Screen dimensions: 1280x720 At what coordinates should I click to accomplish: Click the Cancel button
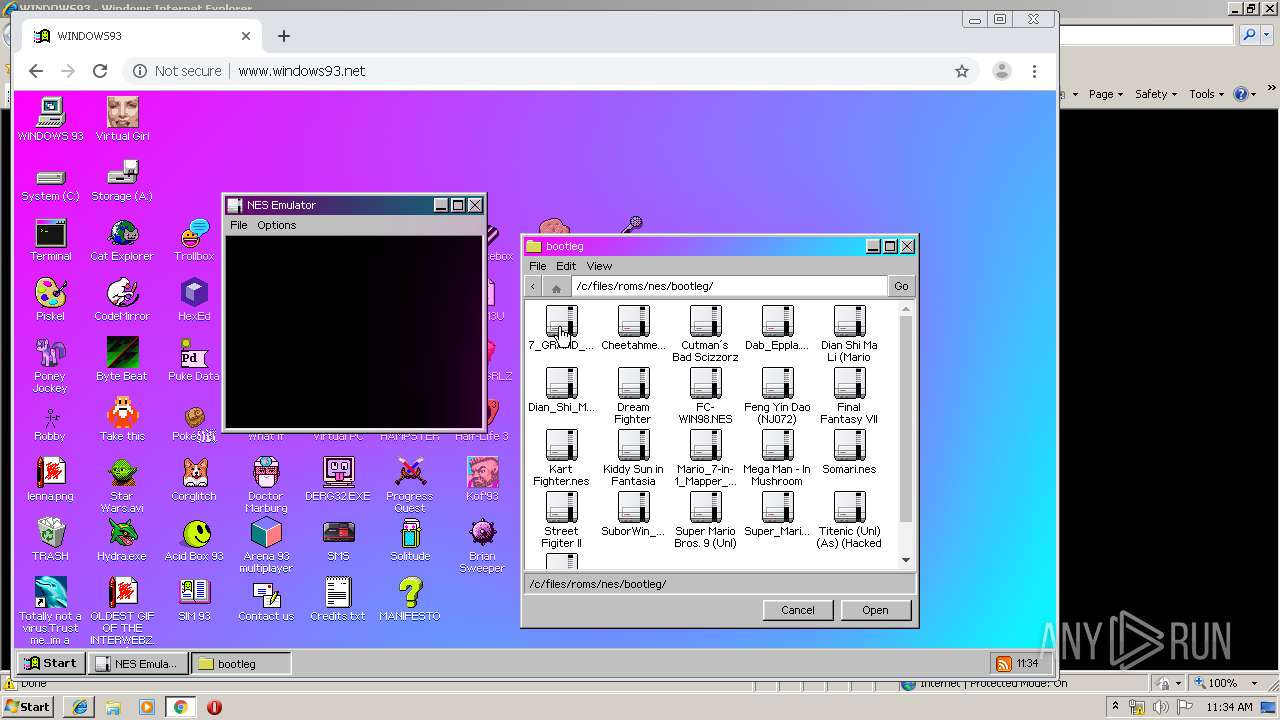(798, 610)
